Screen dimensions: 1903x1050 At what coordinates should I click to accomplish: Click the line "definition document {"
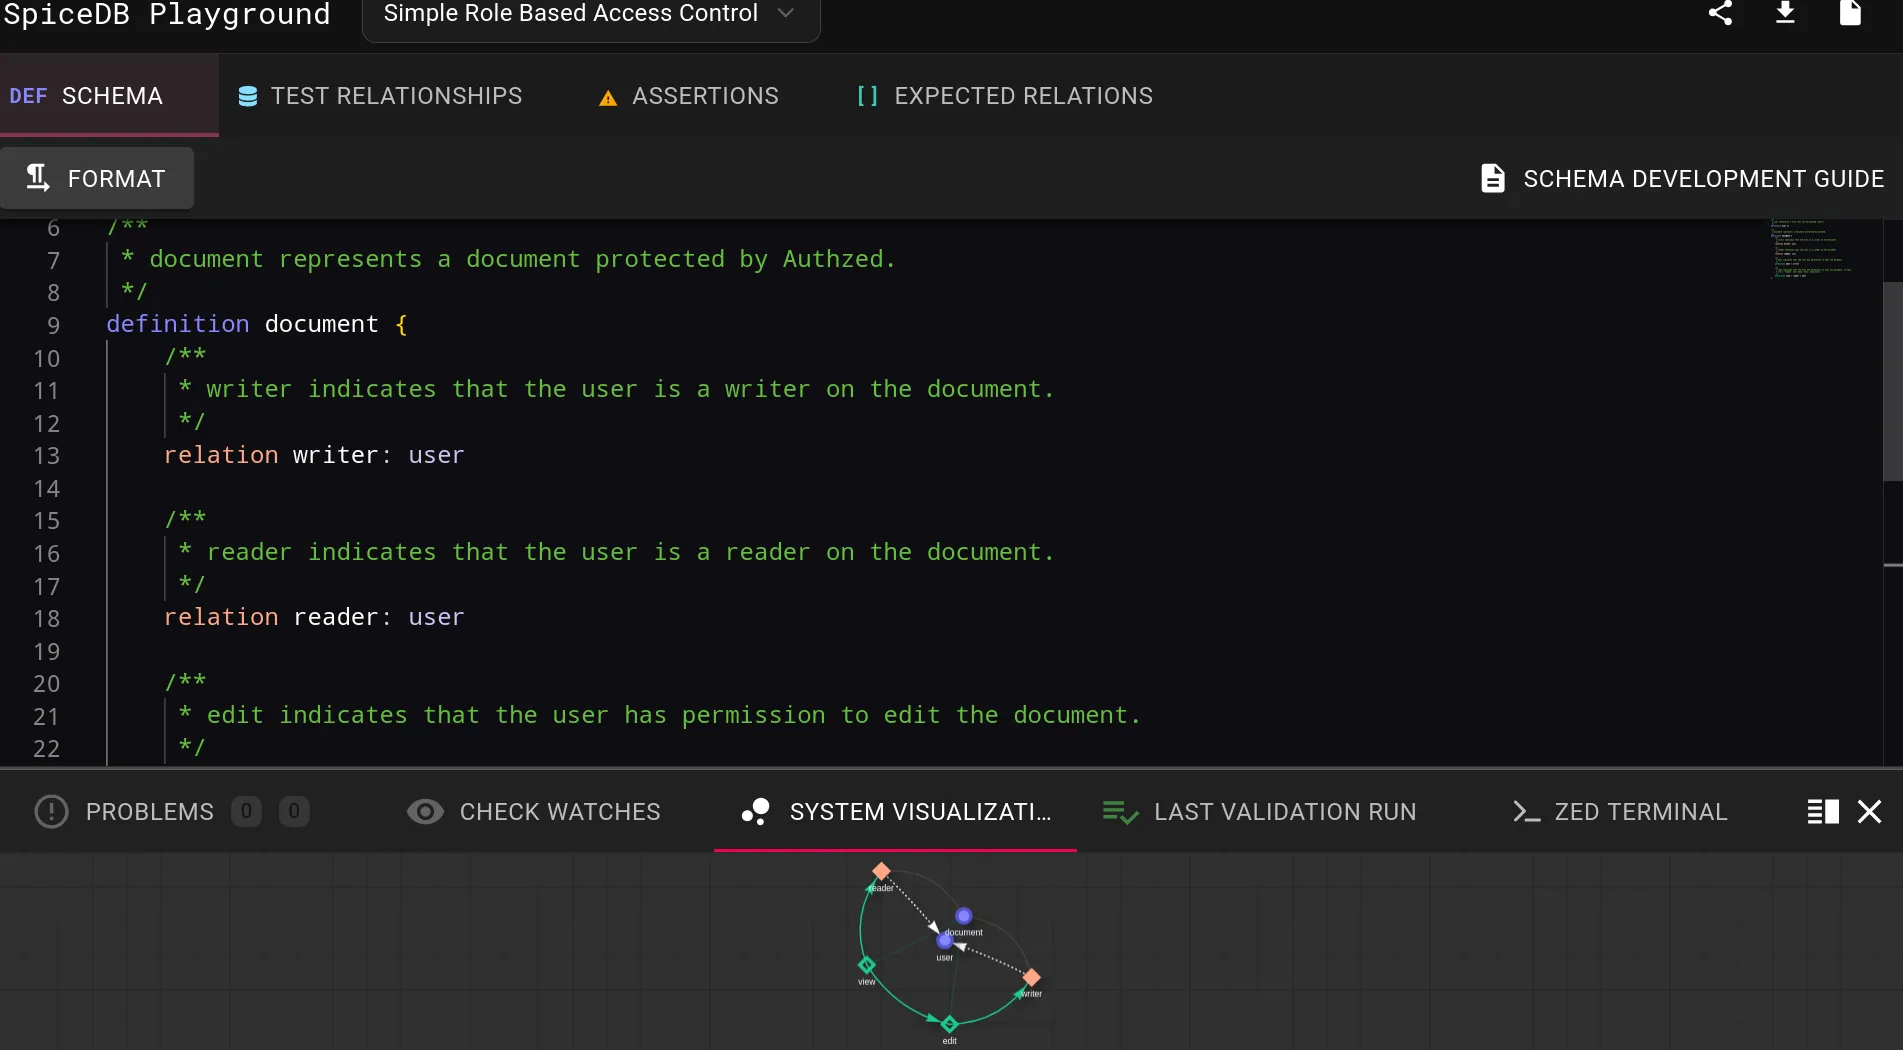tap(257, 324)
